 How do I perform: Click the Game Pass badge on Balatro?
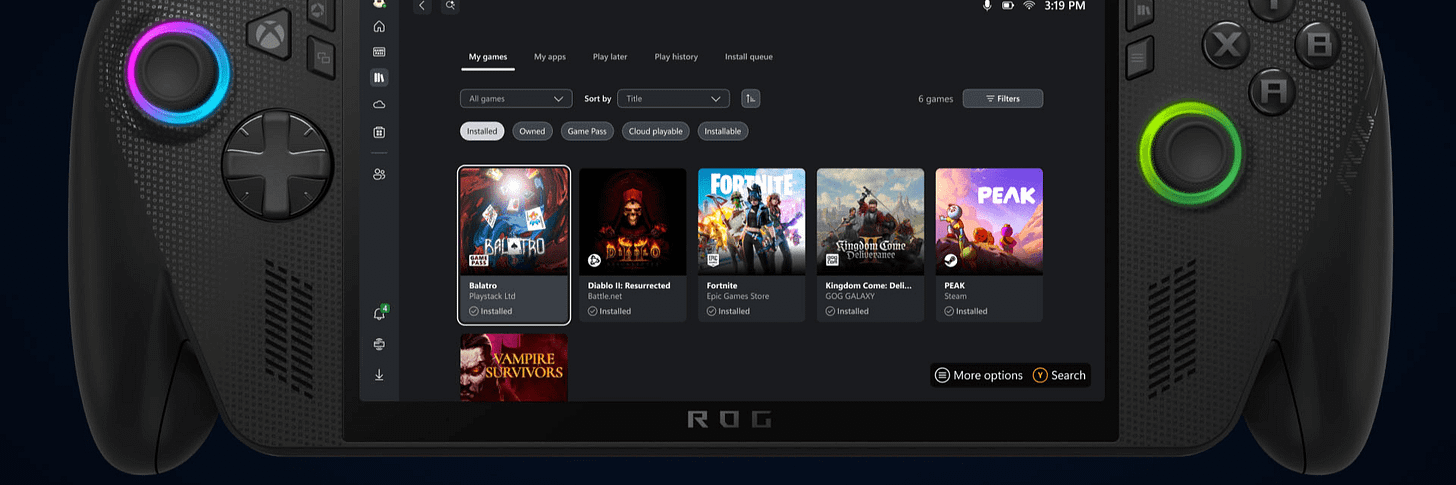click(x=478, y=260)
